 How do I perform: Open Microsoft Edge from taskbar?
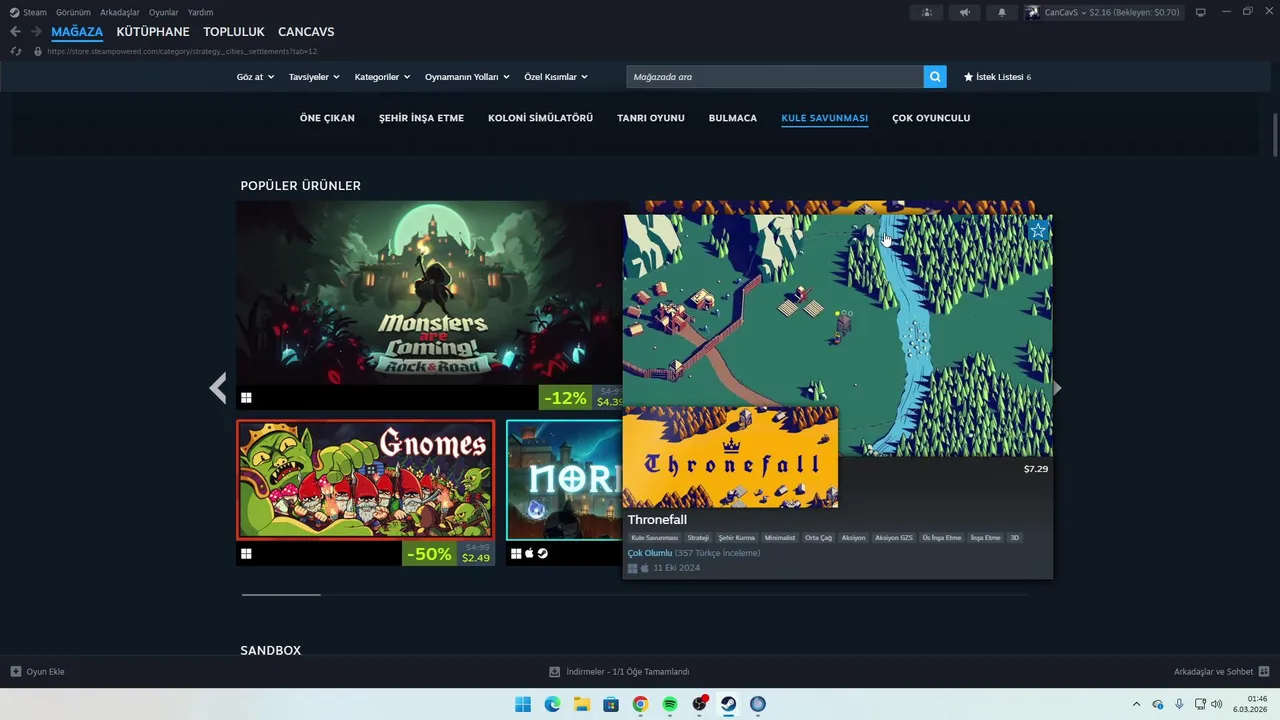(552, 704)
